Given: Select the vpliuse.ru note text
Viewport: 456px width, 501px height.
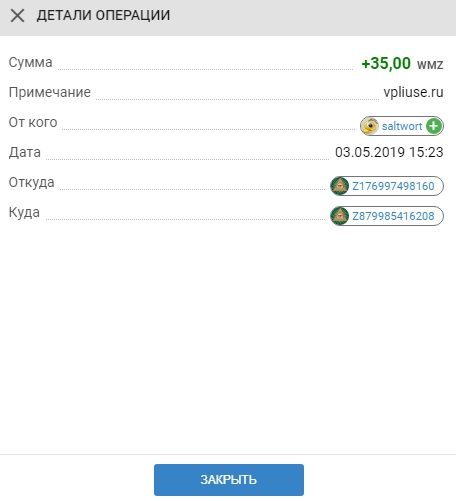Looking at the screenshot, I should point(413,92).
